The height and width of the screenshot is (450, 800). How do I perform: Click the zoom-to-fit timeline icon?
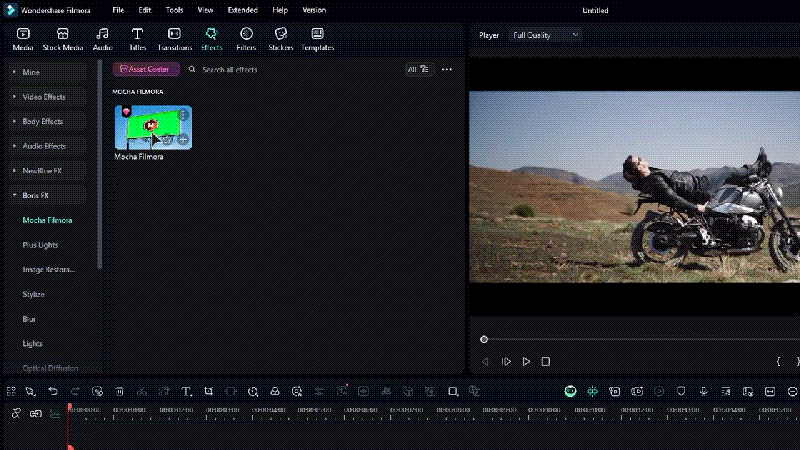(770, 391)
